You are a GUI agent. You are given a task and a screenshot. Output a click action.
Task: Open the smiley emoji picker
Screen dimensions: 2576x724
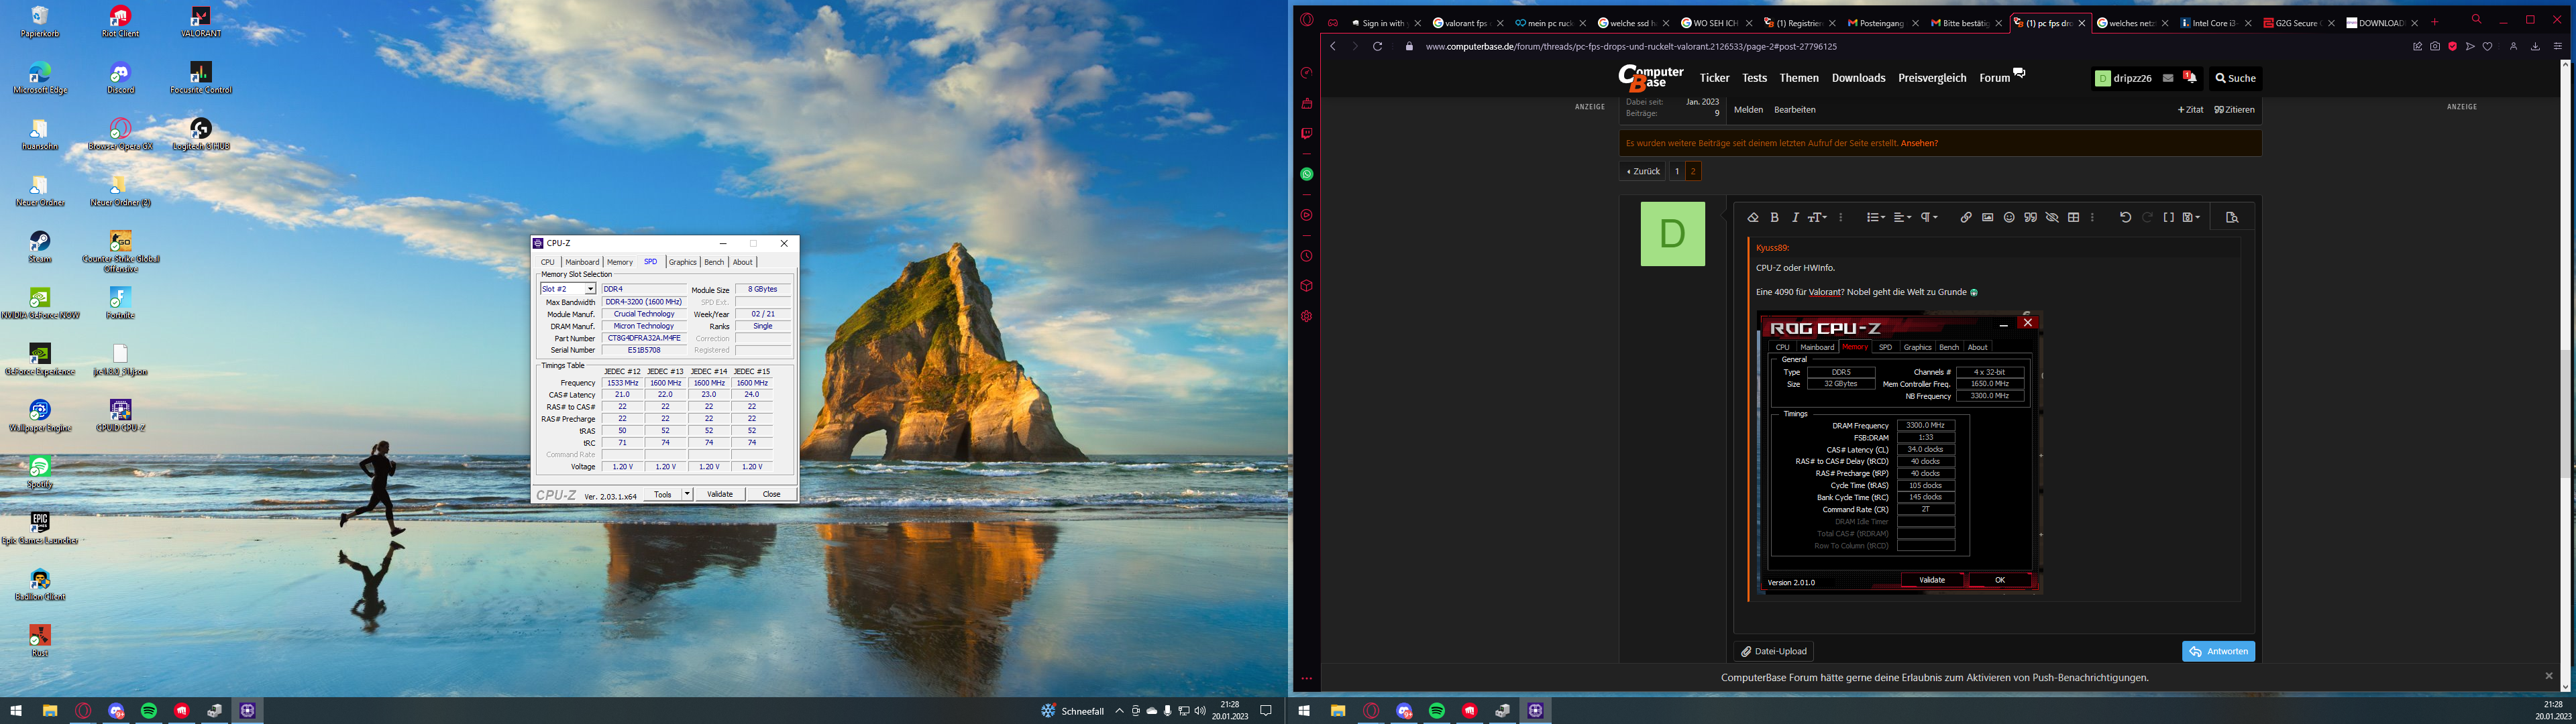[2009, 217]
